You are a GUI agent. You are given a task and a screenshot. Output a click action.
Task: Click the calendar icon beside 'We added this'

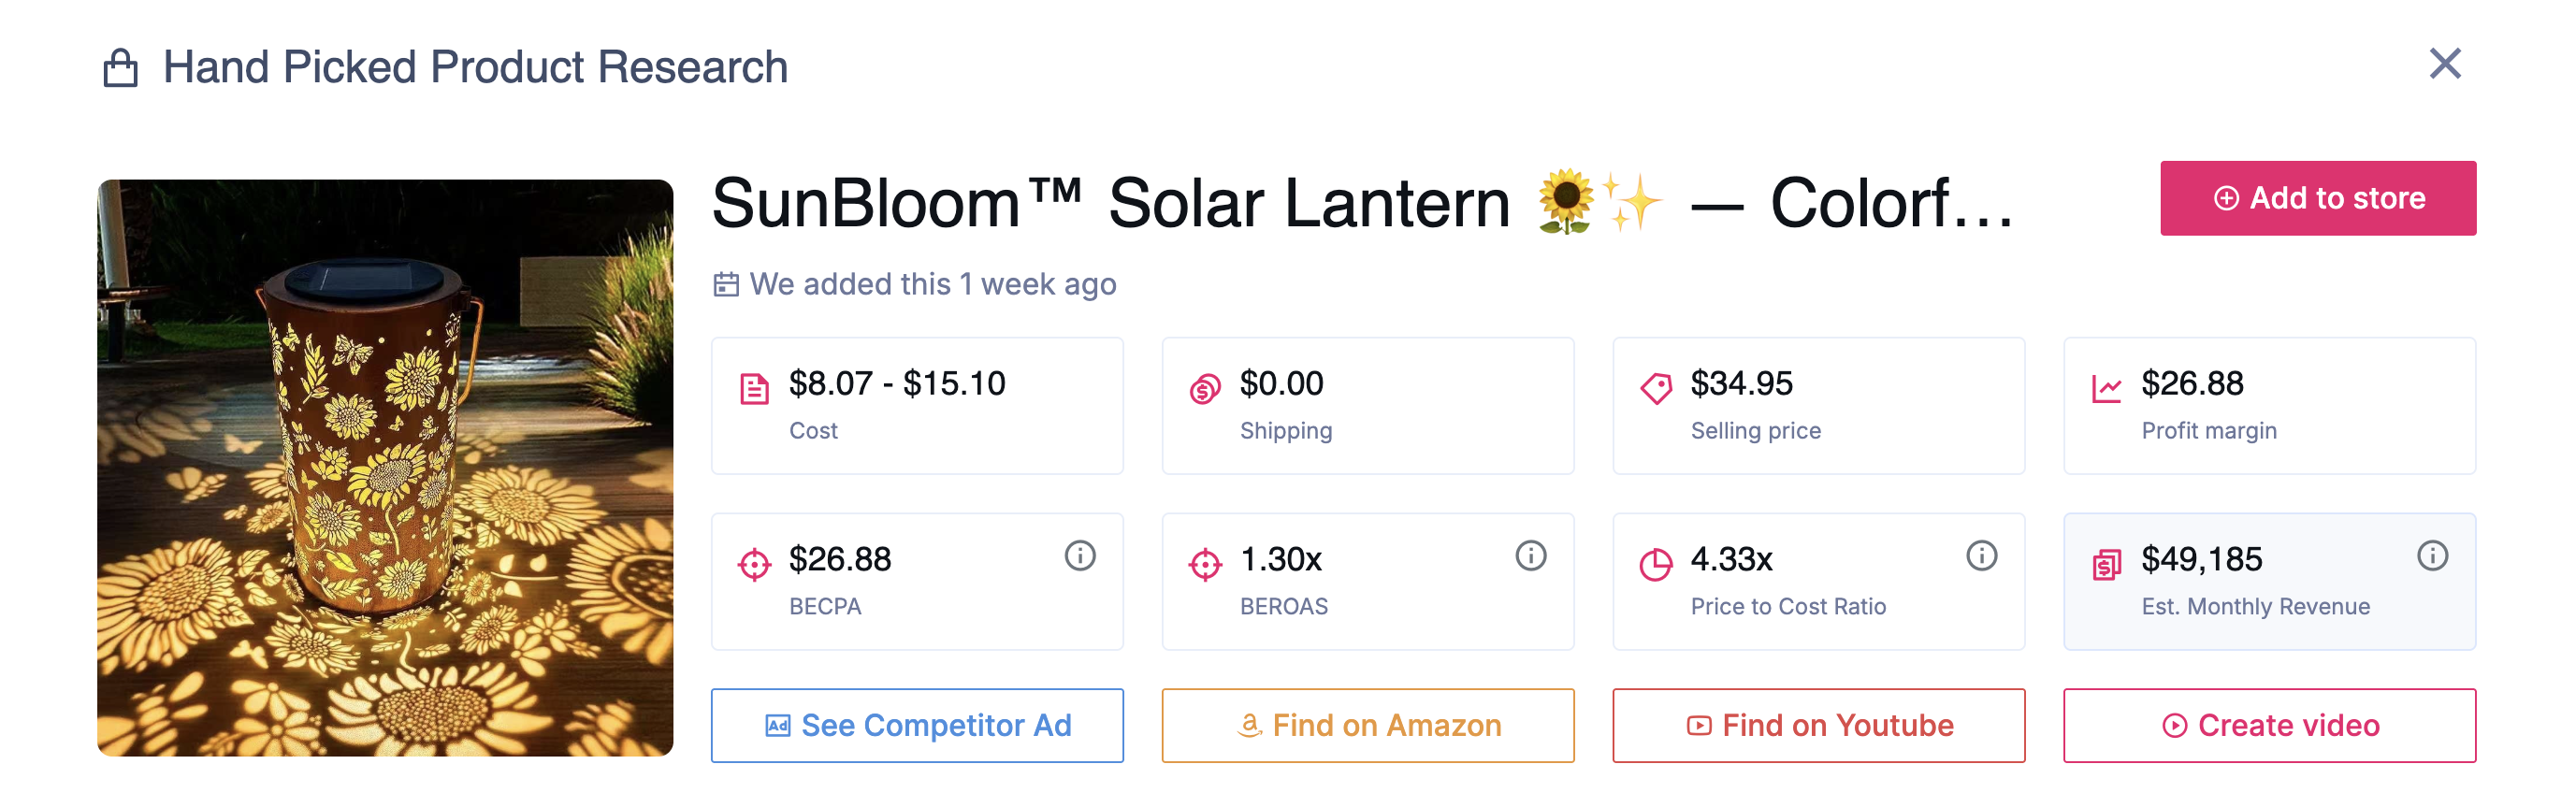(728, 284)
